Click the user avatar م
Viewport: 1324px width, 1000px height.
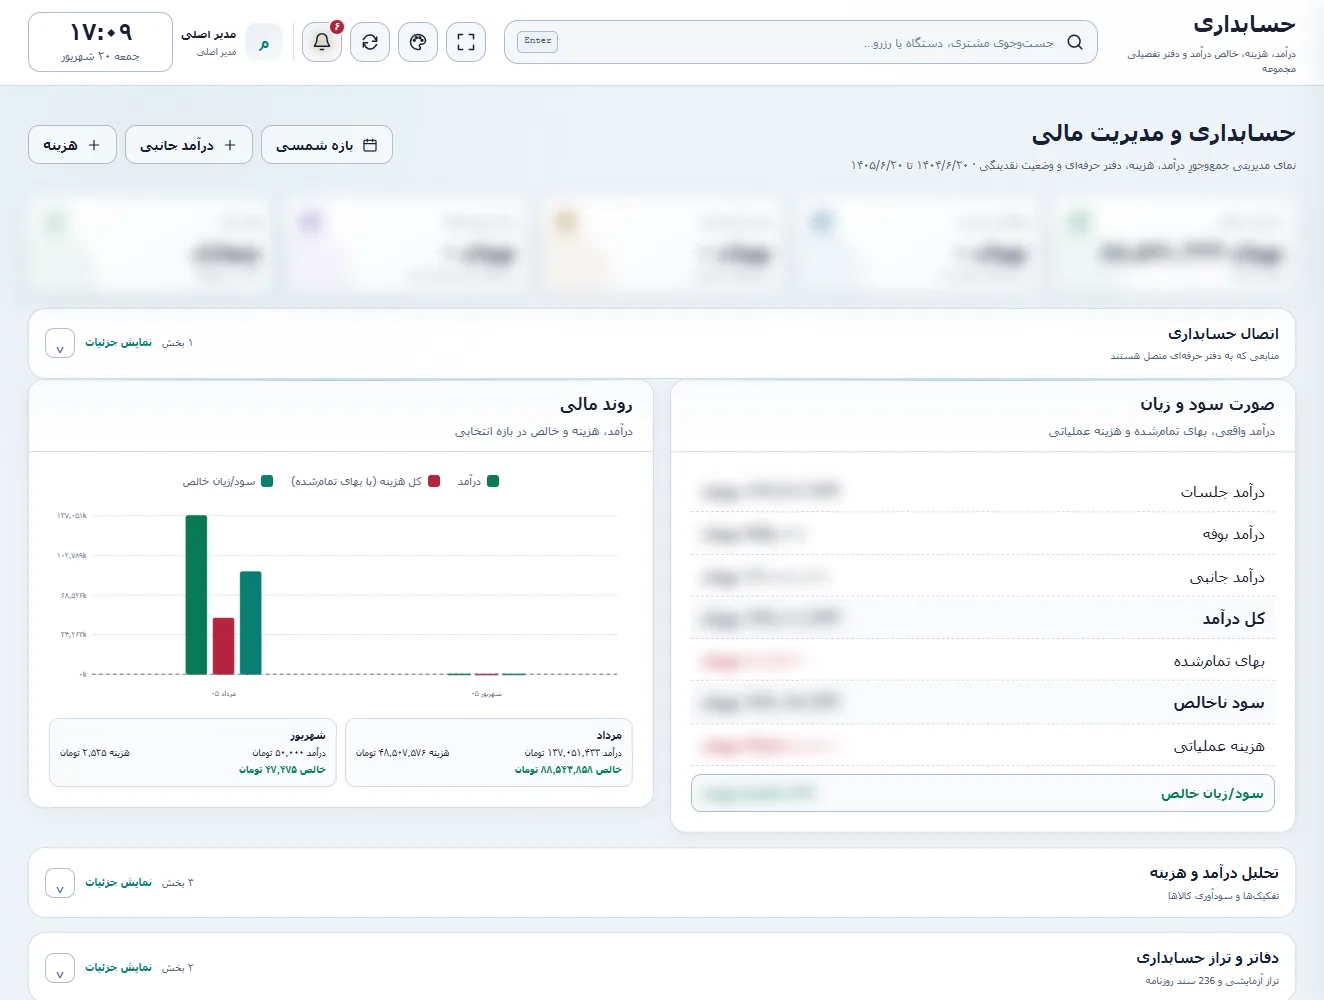click(x=264, y=42)
